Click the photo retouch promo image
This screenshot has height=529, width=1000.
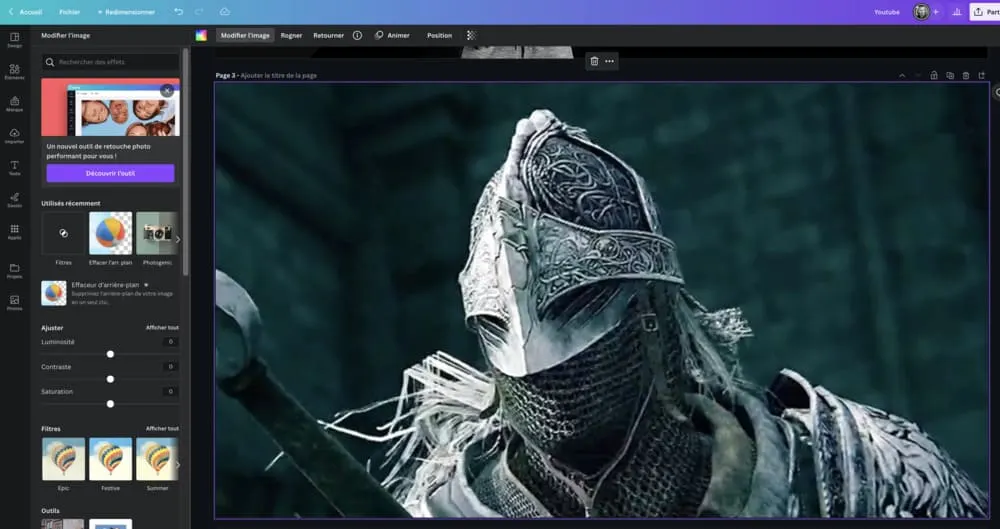click(x=110, y=107)
